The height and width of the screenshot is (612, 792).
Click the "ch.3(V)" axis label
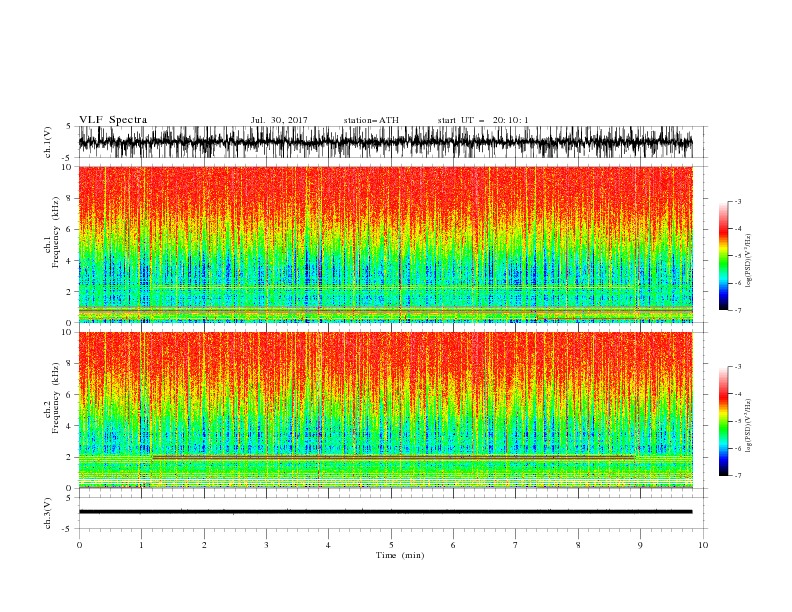click(48, 513)
